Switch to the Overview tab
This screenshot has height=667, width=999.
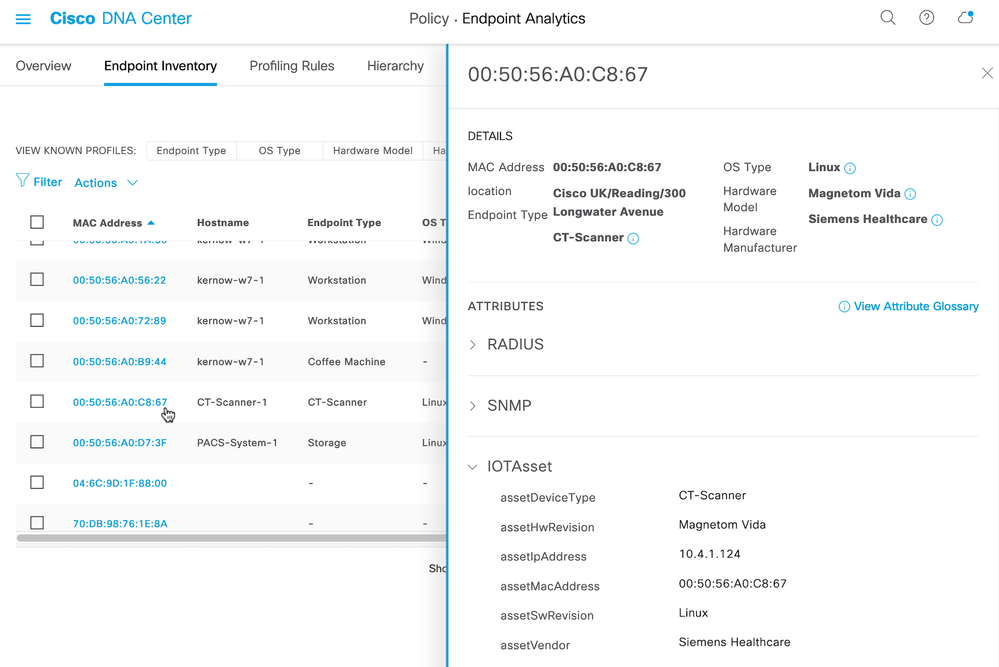point(43,66)
